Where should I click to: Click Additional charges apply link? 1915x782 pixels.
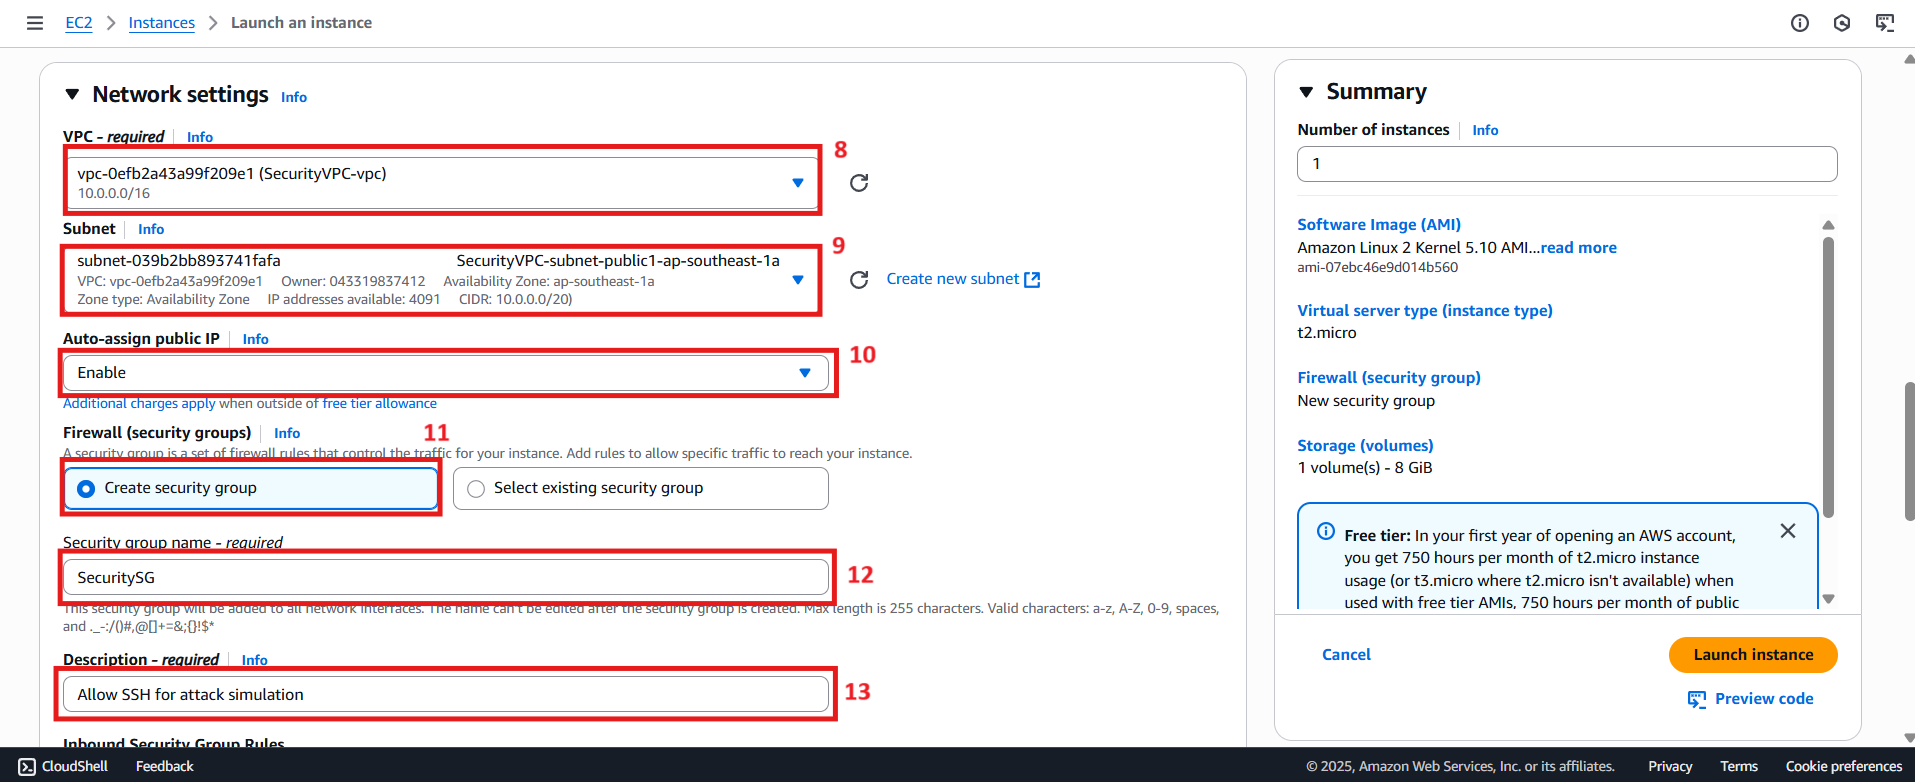coord(139,404)
